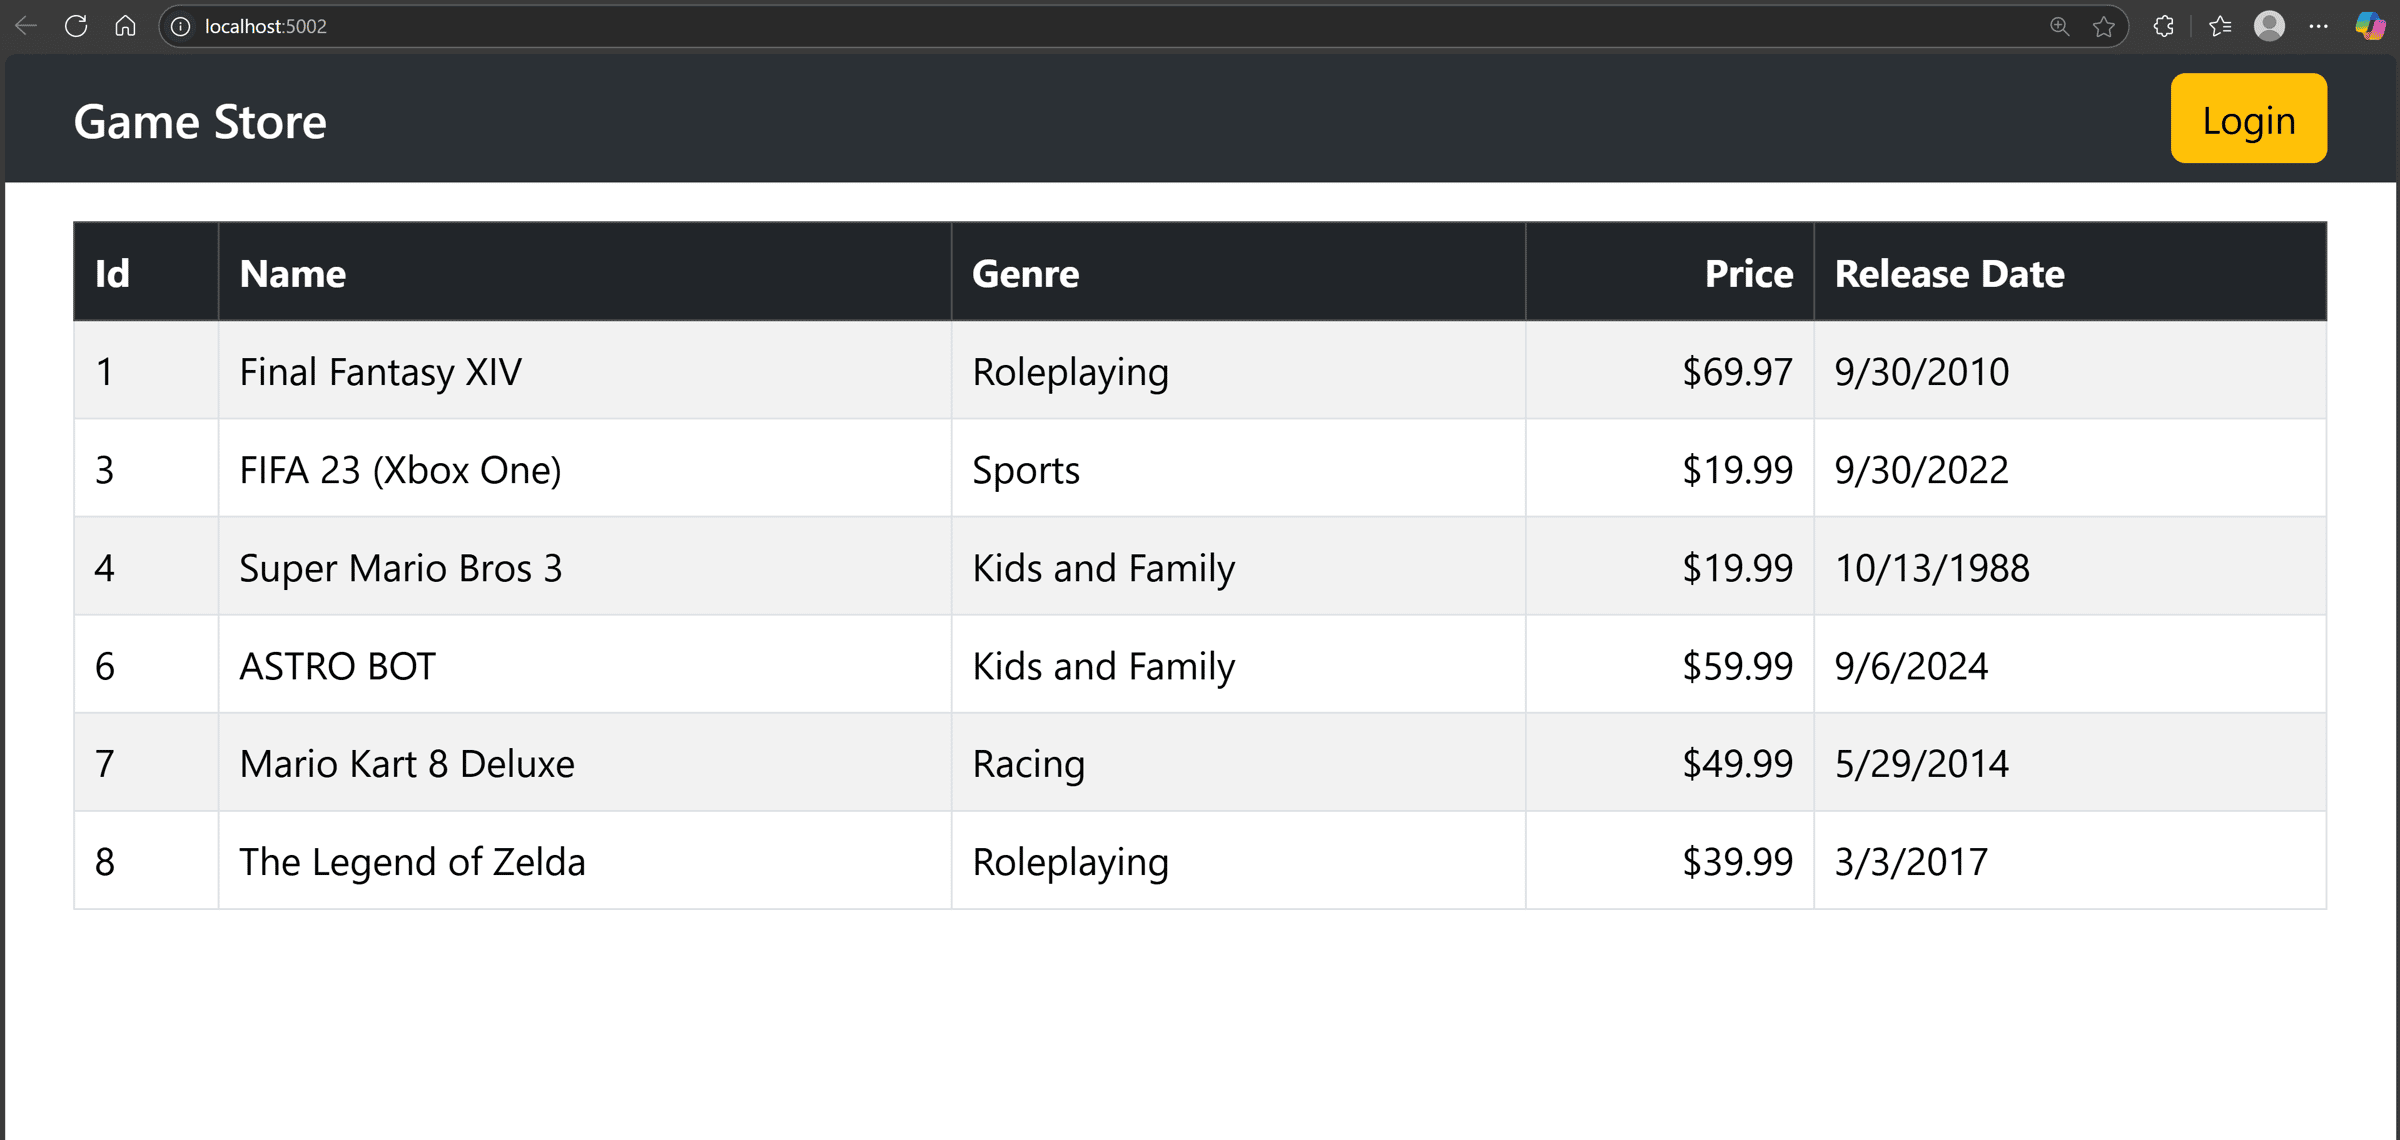Go to browser home icon
The width and height of the screenshot is (2400, 1140).
pos(125,26)
